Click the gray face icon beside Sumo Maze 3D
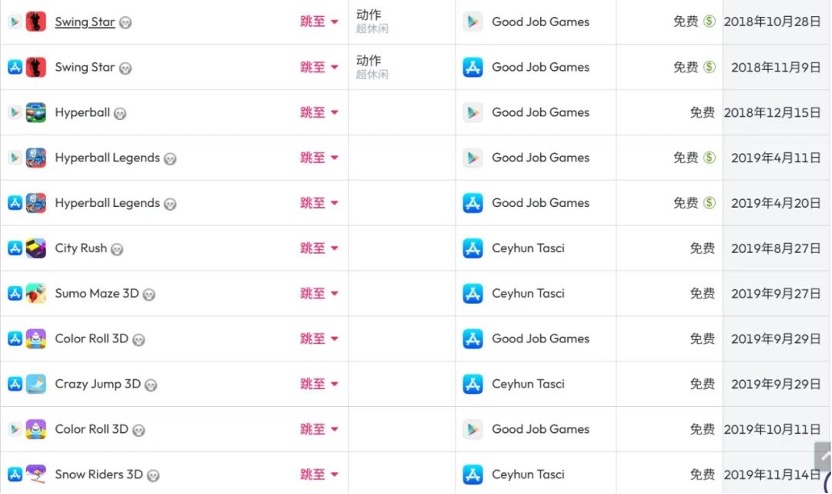Viewport: 832px width, 494px height. point(149,295)
